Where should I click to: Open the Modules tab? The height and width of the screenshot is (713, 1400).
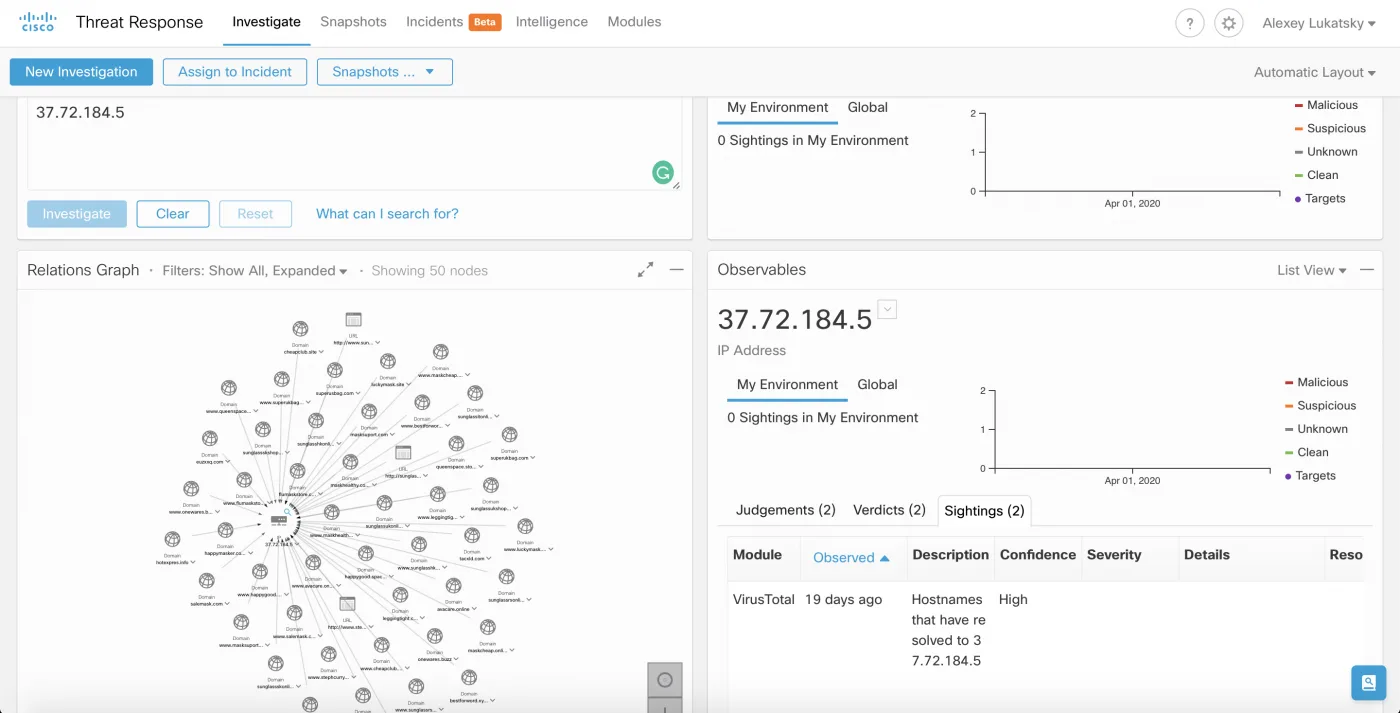coord(634,22)
